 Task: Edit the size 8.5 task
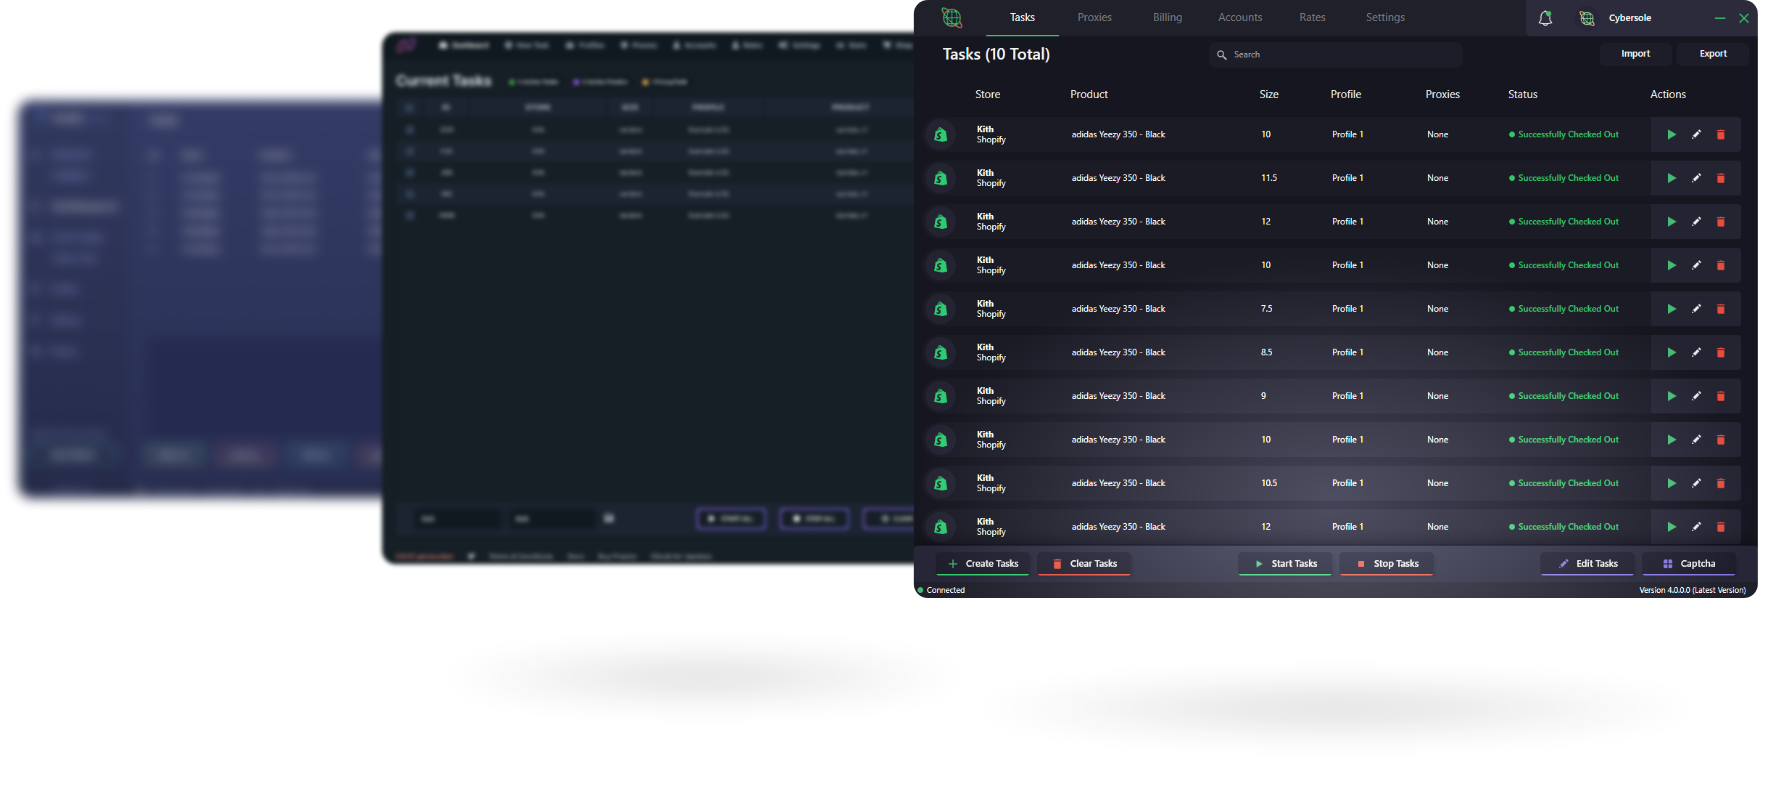click(1696, 353)
